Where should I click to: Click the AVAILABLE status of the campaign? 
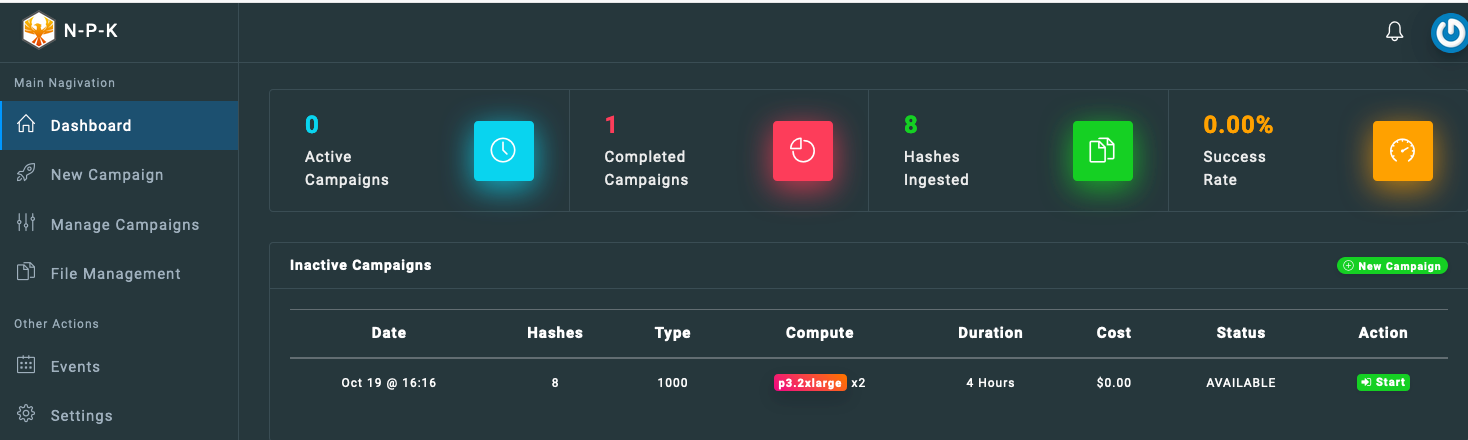point(1240,382)
